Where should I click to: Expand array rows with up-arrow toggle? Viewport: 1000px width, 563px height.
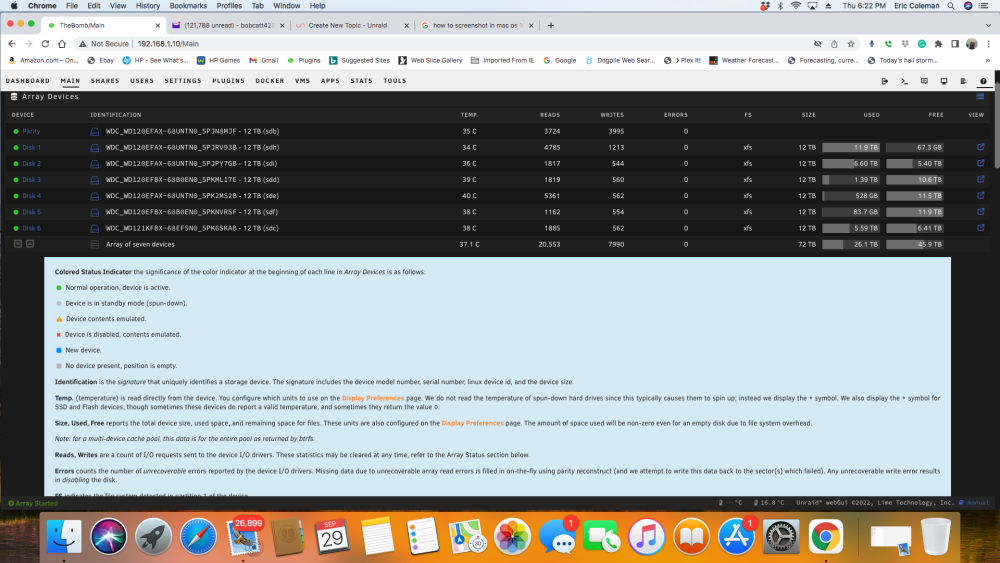coord(30,244)
